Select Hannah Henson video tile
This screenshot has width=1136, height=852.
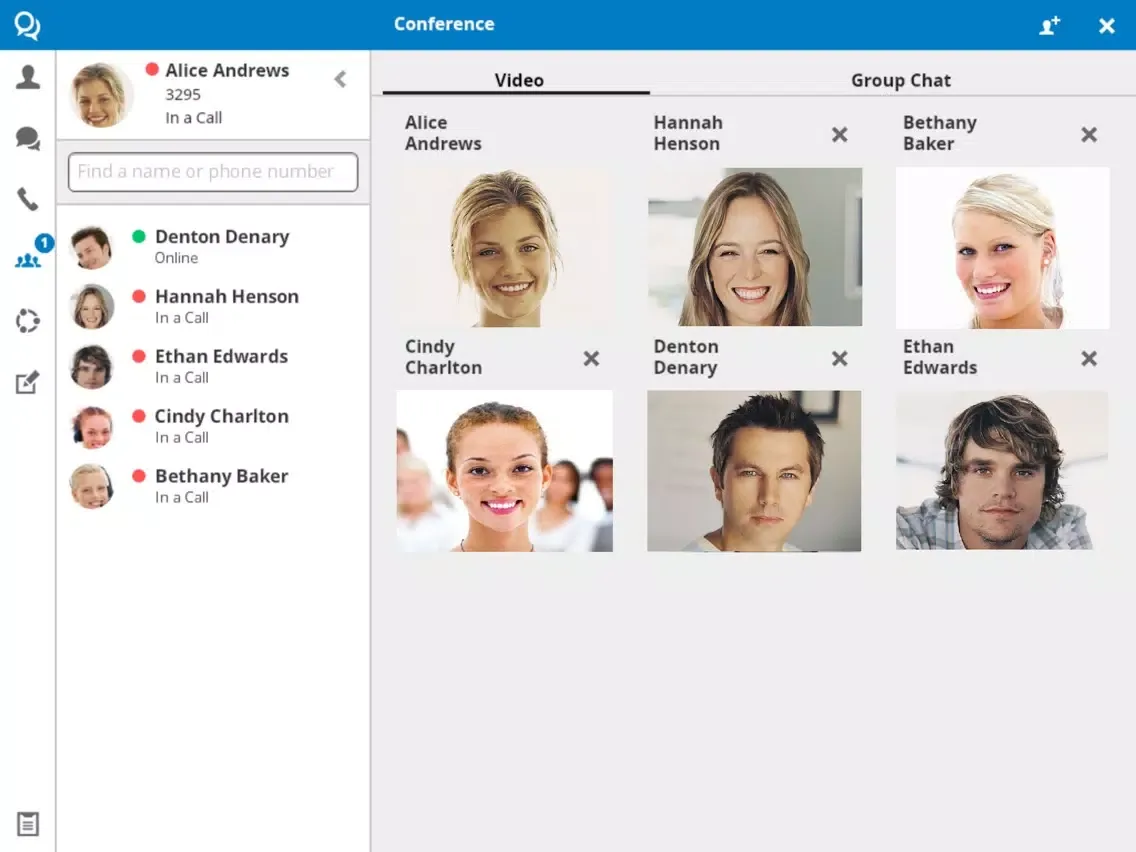(x=755, y=247)
